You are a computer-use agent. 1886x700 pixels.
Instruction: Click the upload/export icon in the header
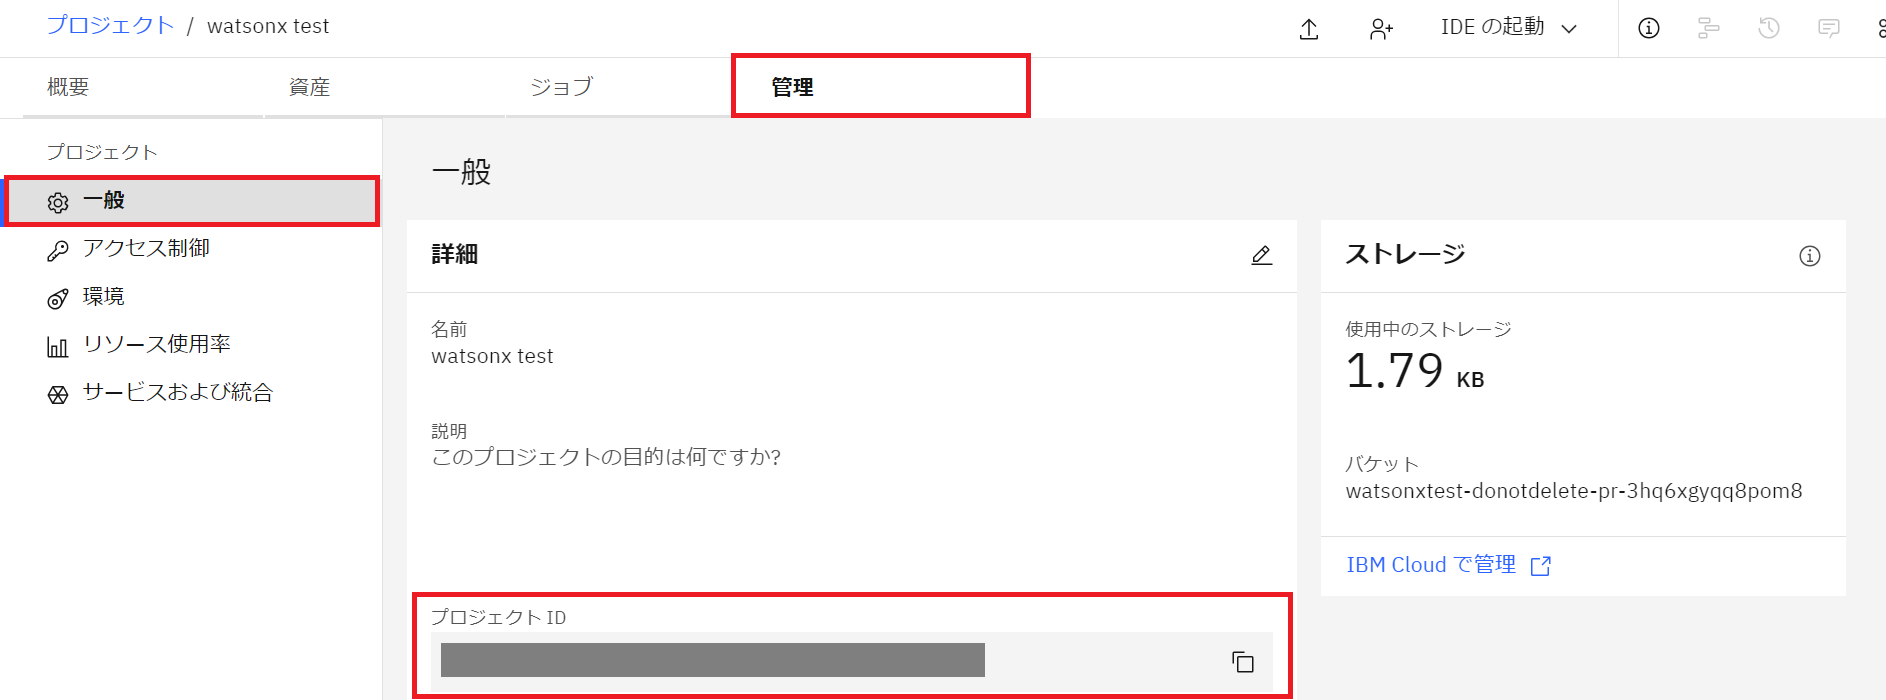(x=1308, y=29)
